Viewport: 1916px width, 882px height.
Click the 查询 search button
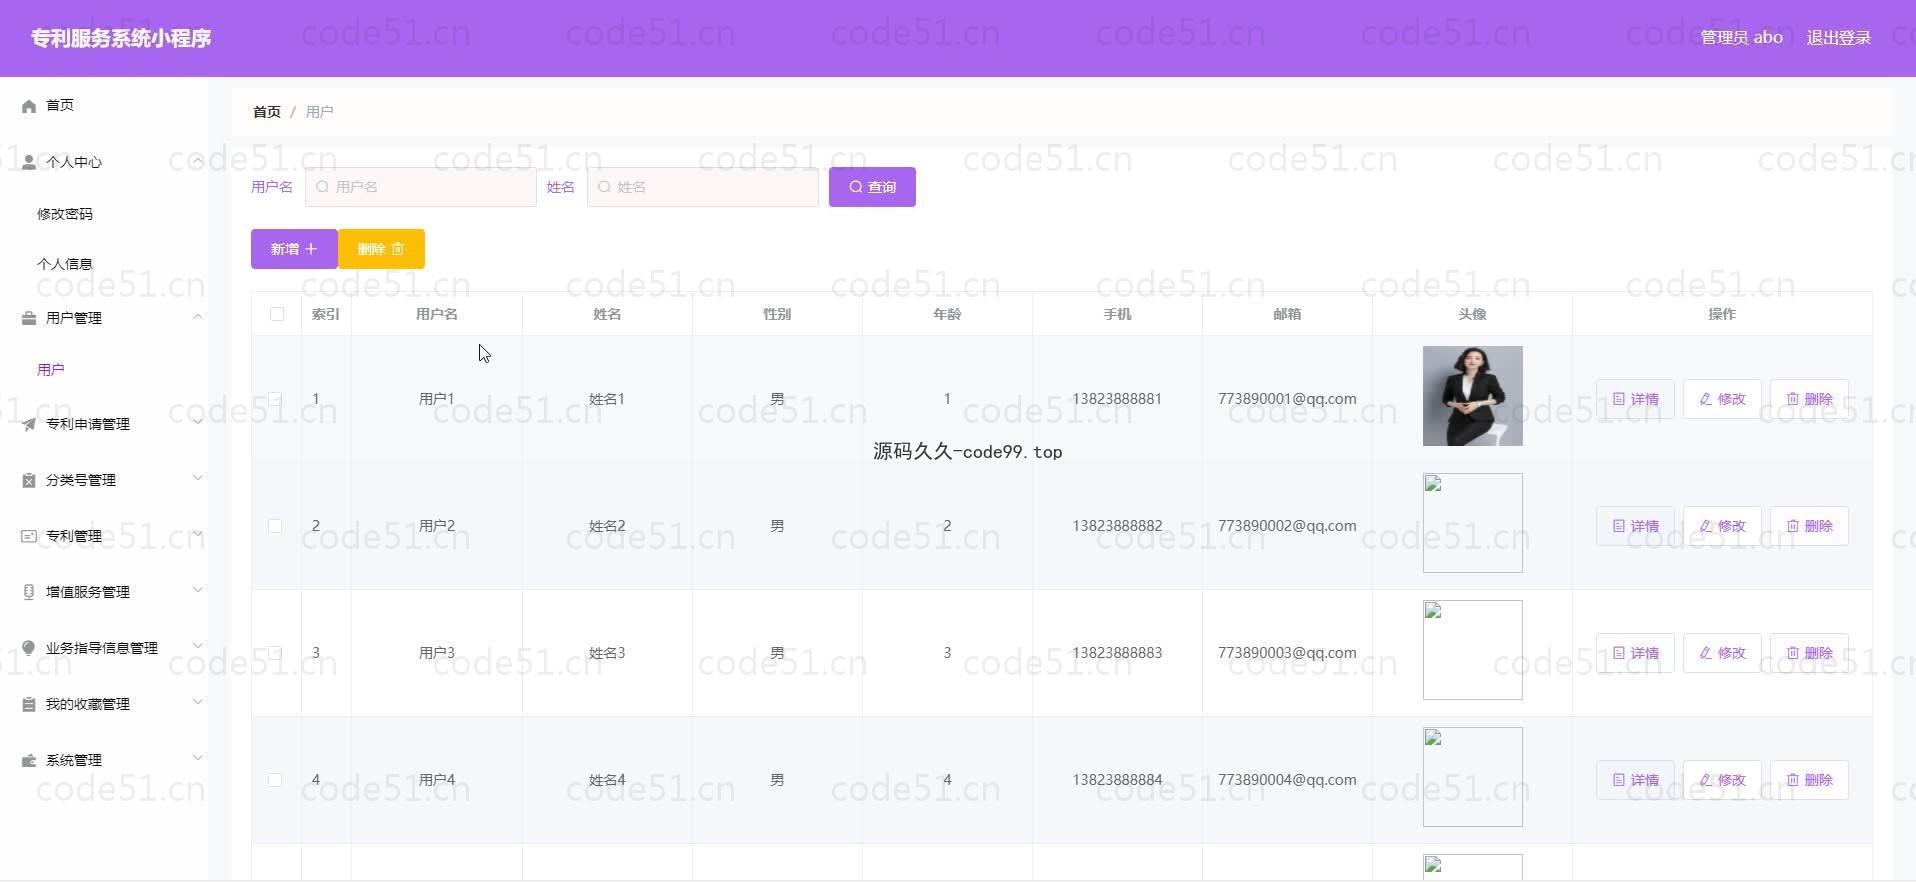pos(872,187)
